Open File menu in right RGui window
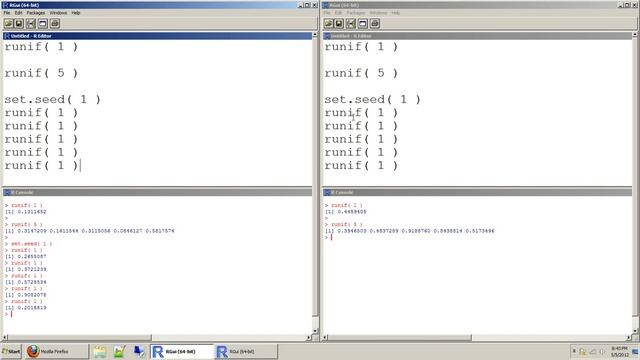The width and height of the screenshot is (640, 360). pyautogui.click(x=327, y=13)
